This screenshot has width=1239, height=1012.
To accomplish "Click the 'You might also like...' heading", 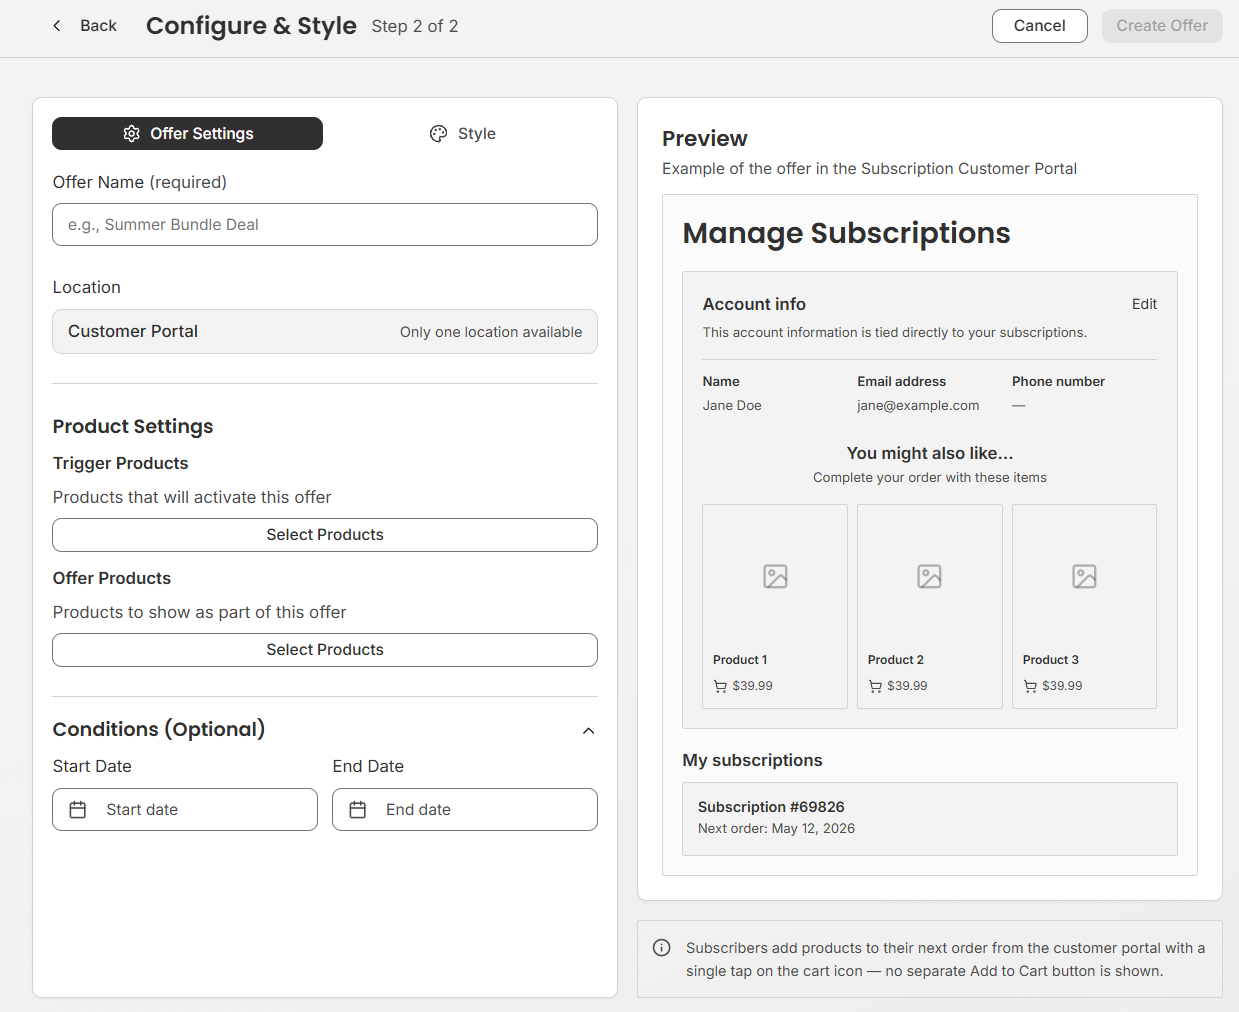I will coord(930,454).
